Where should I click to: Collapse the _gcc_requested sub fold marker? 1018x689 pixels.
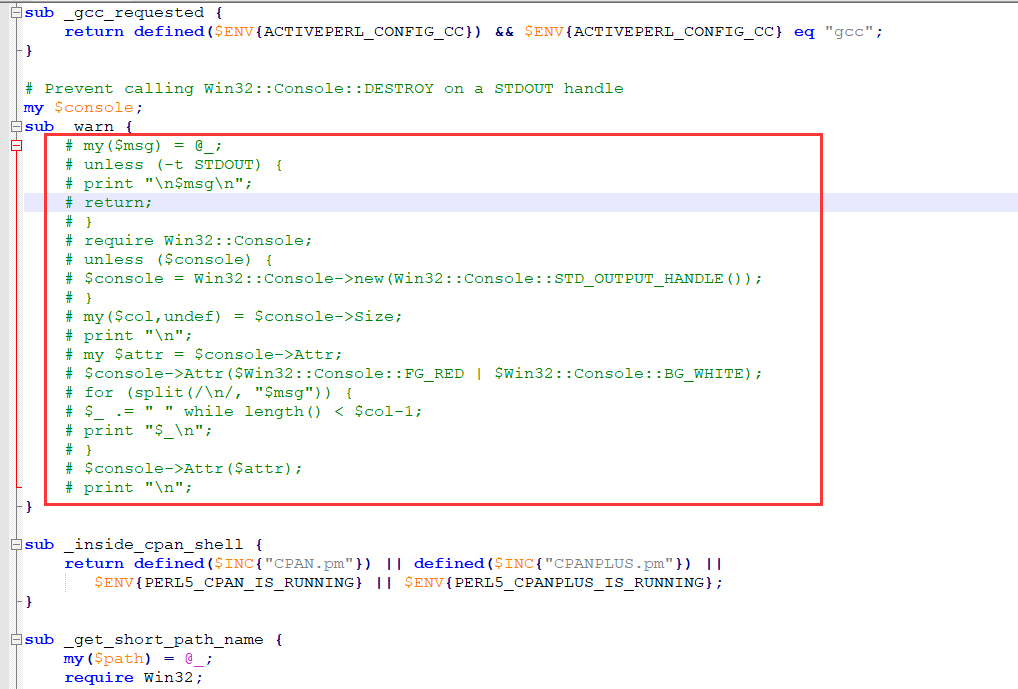pos(16,13)
